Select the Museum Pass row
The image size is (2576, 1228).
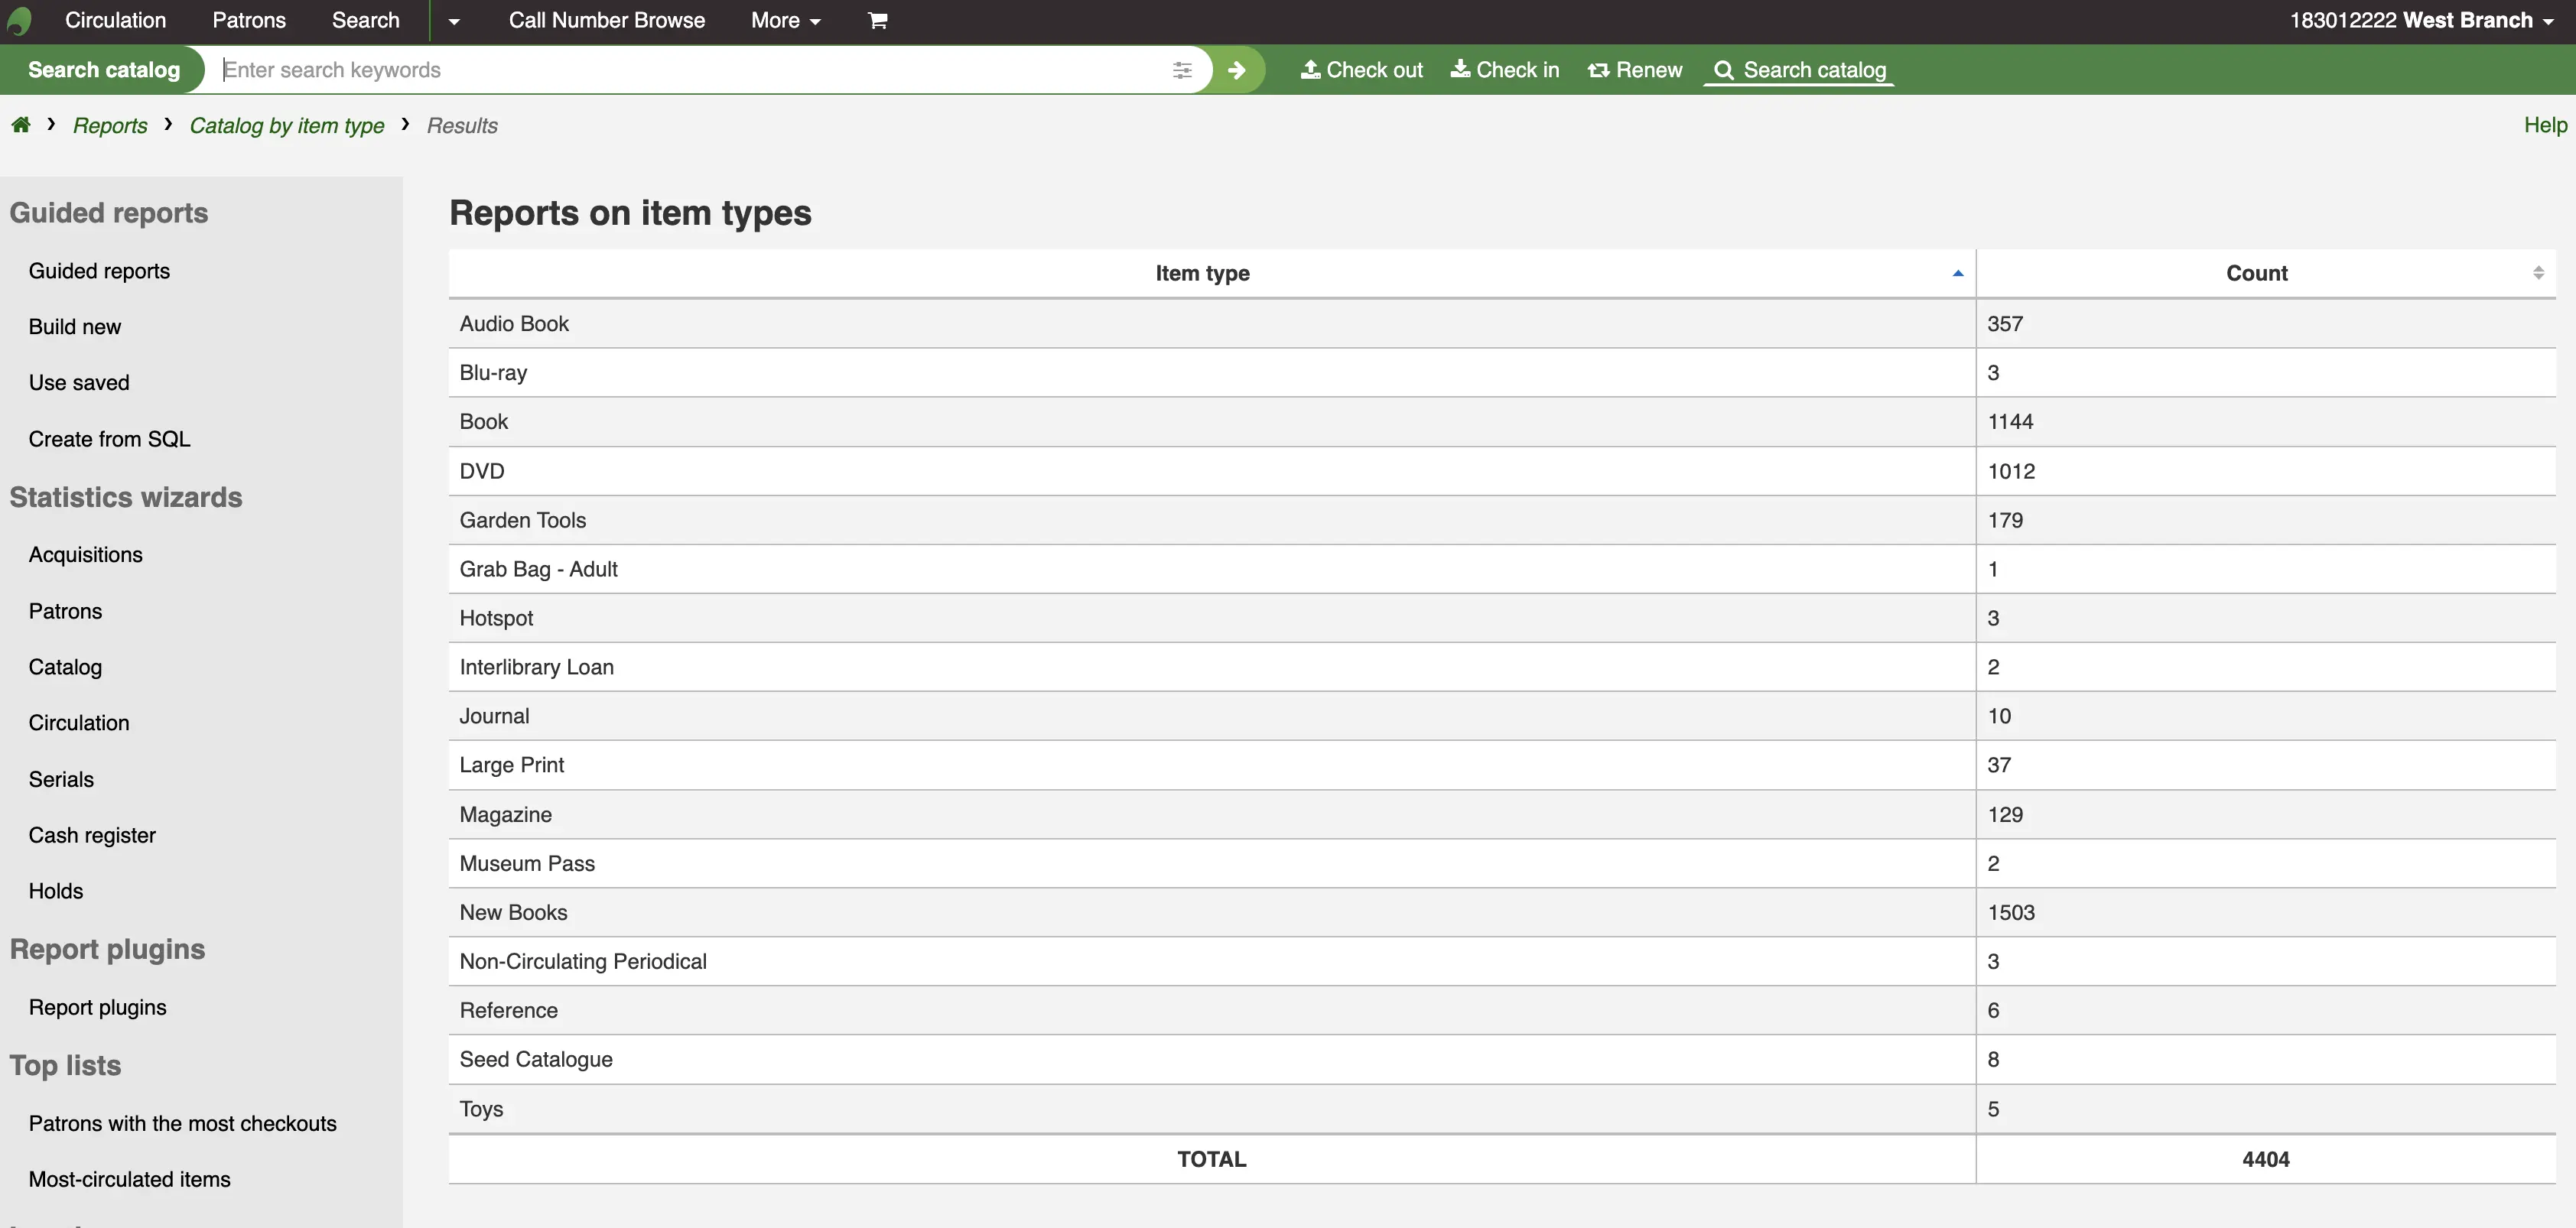pos(1502,863)
